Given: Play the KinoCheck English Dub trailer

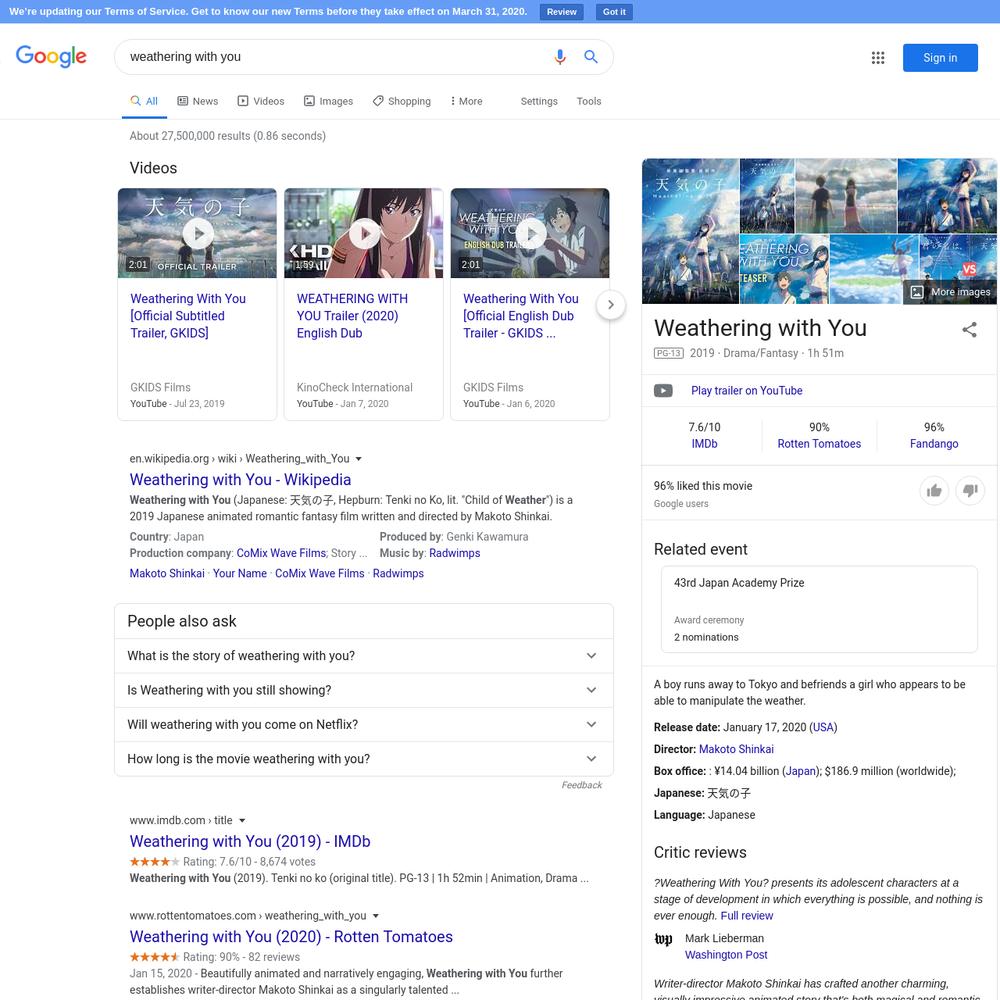Looking at the screenshot, I should point(364,233).
